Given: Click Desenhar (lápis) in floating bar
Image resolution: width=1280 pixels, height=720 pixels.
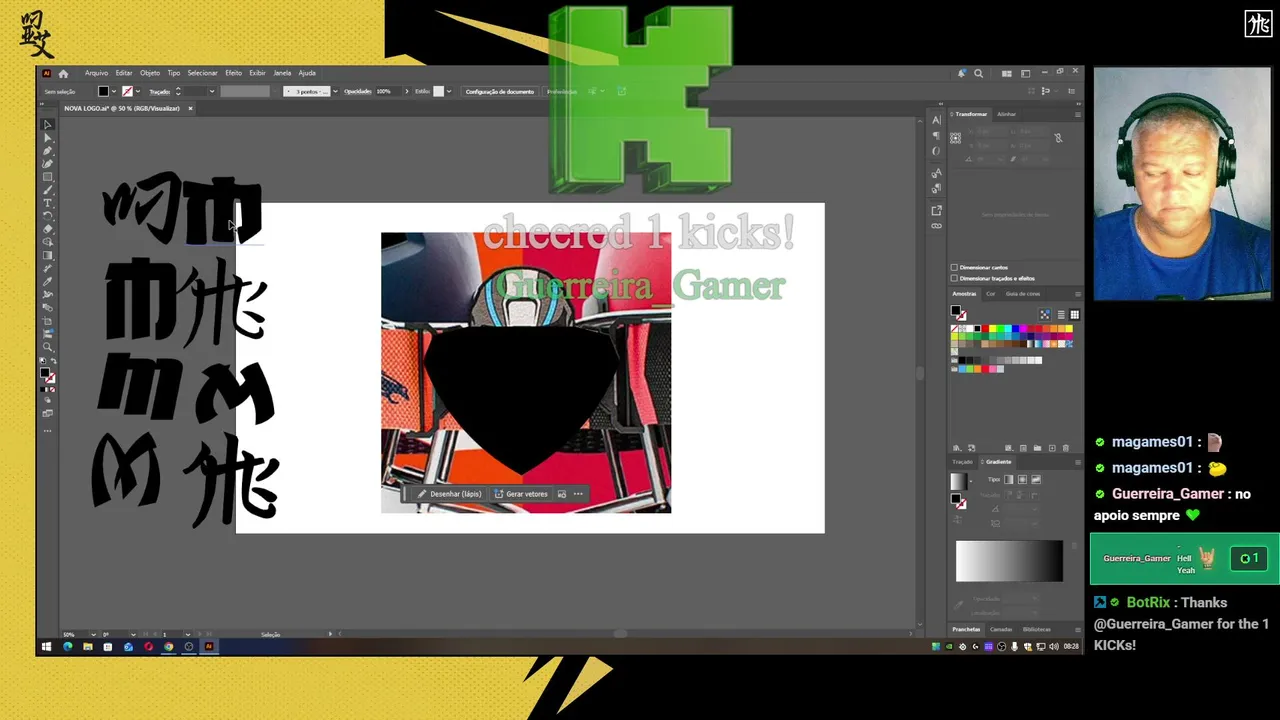Looking at the screenshot, I should 450,494.
